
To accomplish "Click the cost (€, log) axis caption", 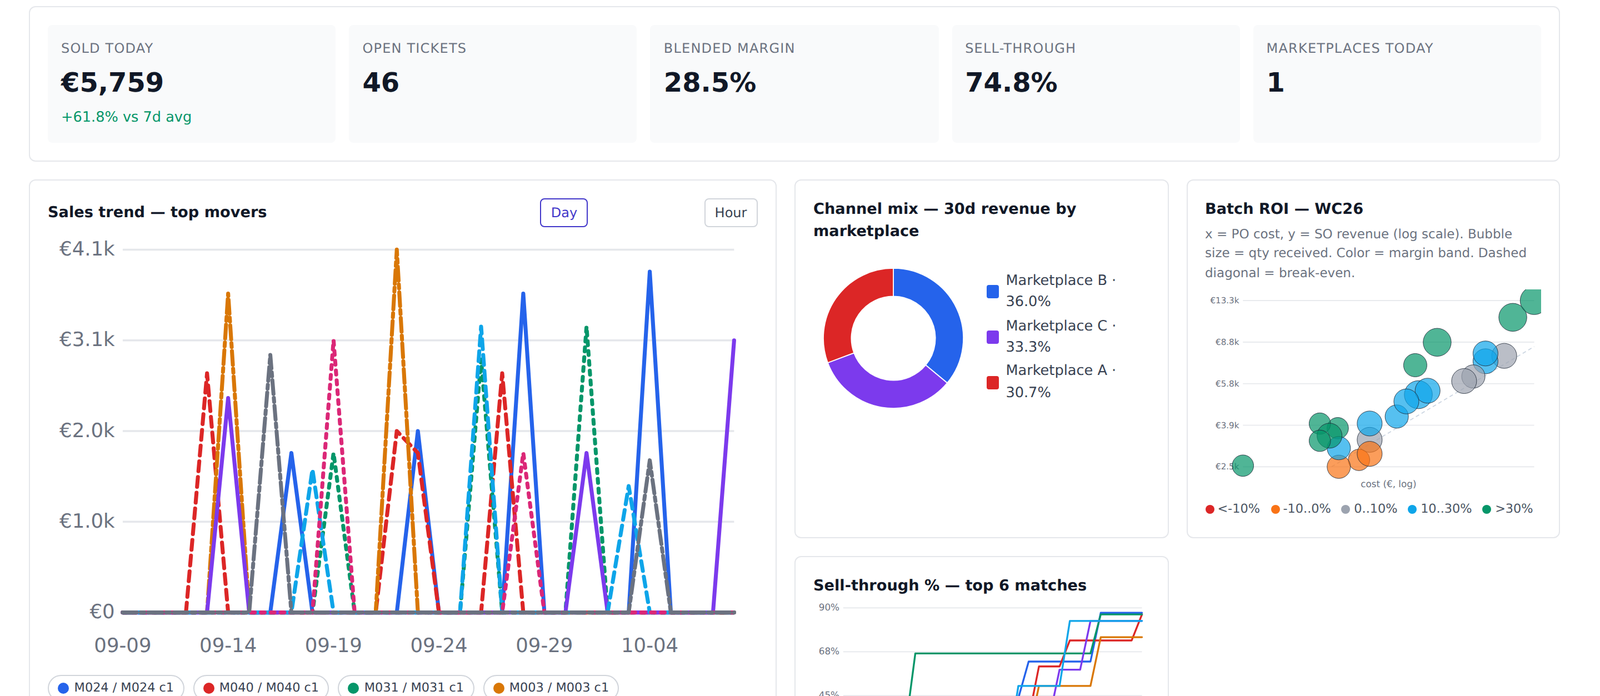I will tap(1388, 484).
